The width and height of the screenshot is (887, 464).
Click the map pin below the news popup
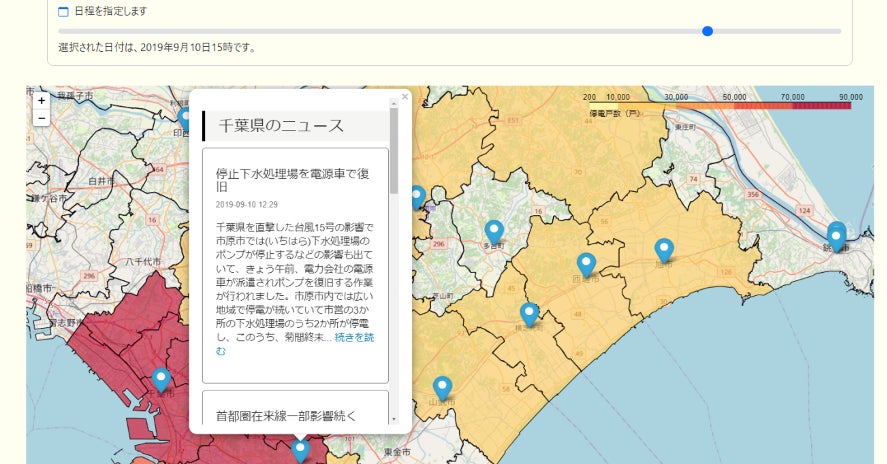point(300,450)
